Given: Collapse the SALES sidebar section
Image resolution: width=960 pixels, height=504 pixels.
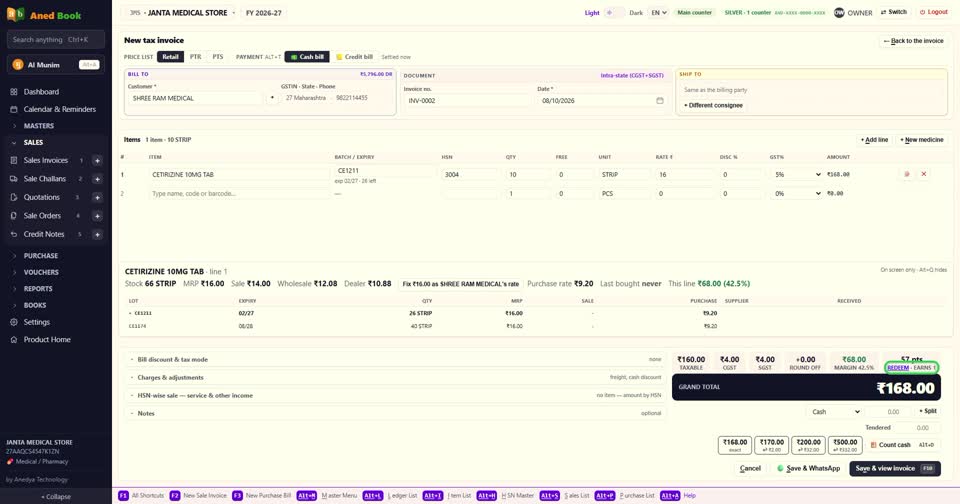Looking at the screenshot, I should 56,143.
